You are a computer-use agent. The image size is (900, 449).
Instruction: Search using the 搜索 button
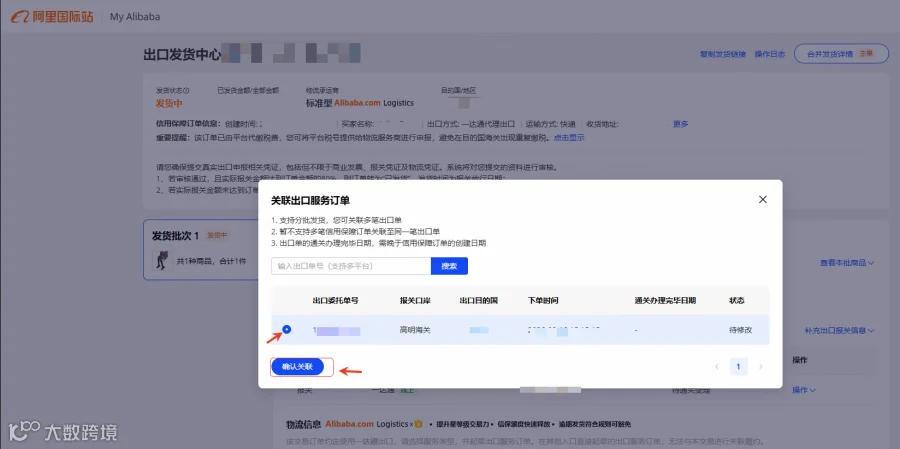click(449, 266)
